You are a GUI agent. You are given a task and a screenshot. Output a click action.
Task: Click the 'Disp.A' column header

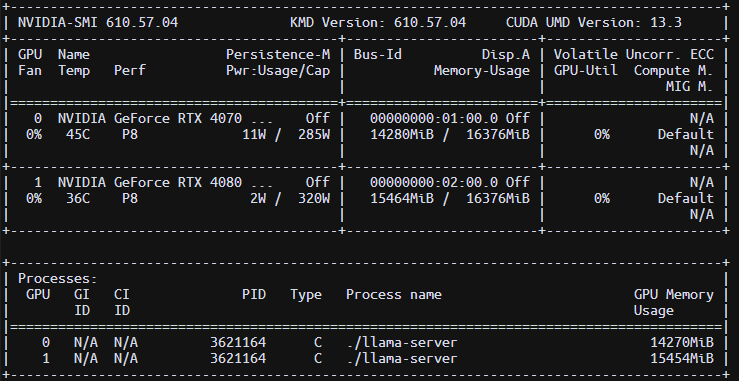coord(506,55)
